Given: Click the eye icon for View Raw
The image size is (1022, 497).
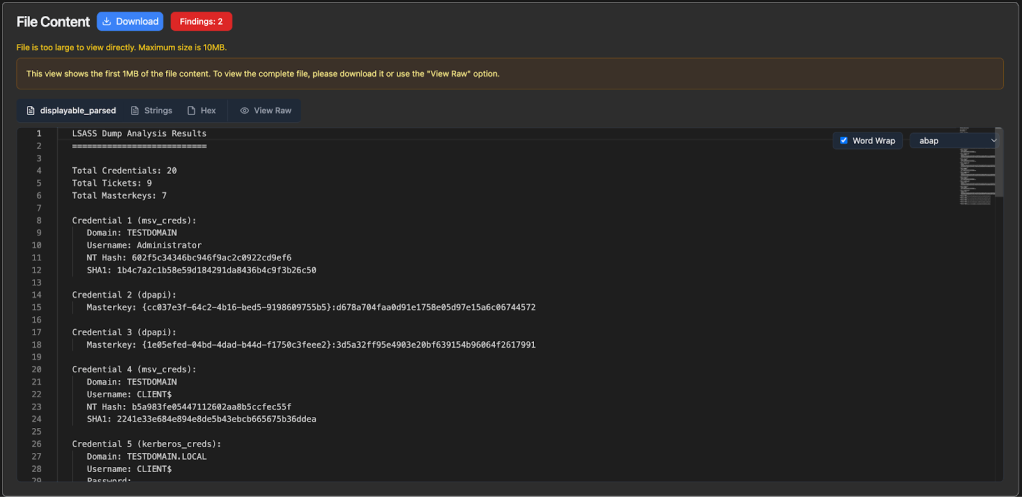Looking at the screenshot, I should pos(244,110).
